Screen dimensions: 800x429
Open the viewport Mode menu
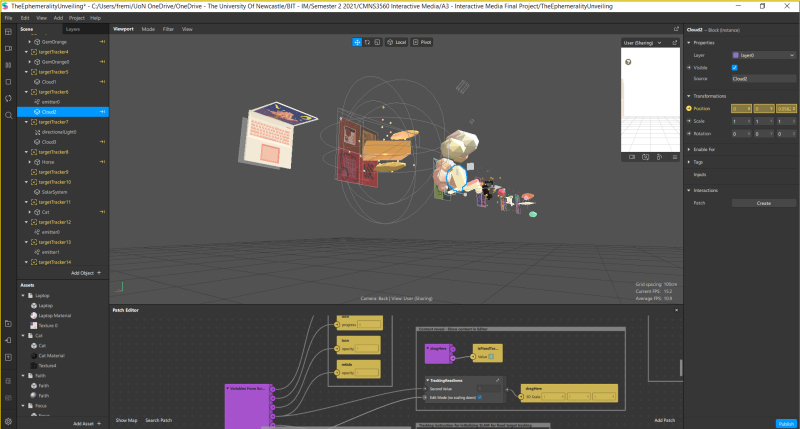click(x=148, y=29)
